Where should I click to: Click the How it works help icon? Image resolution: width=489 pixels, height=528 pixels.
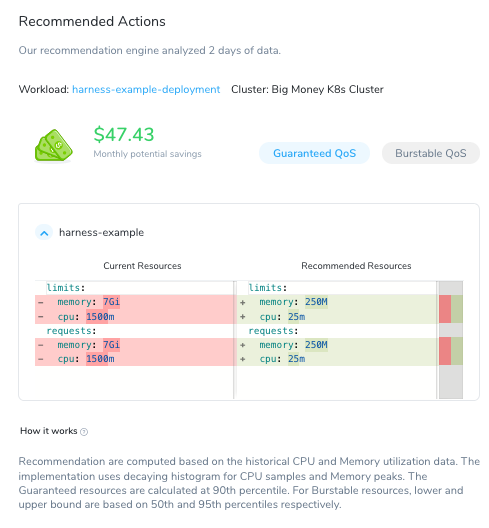click(x=84, y=432)
